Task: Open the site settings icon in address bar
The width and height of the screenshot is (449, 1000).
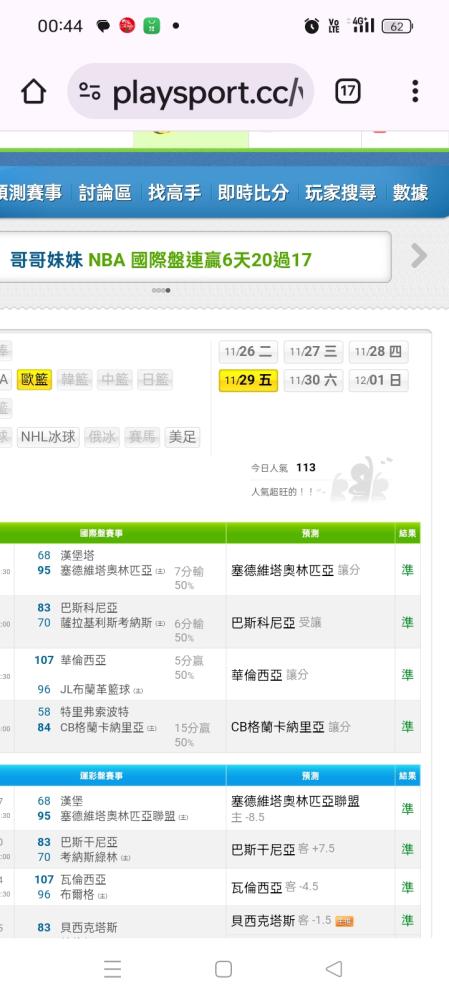Action: coord(90,92)
